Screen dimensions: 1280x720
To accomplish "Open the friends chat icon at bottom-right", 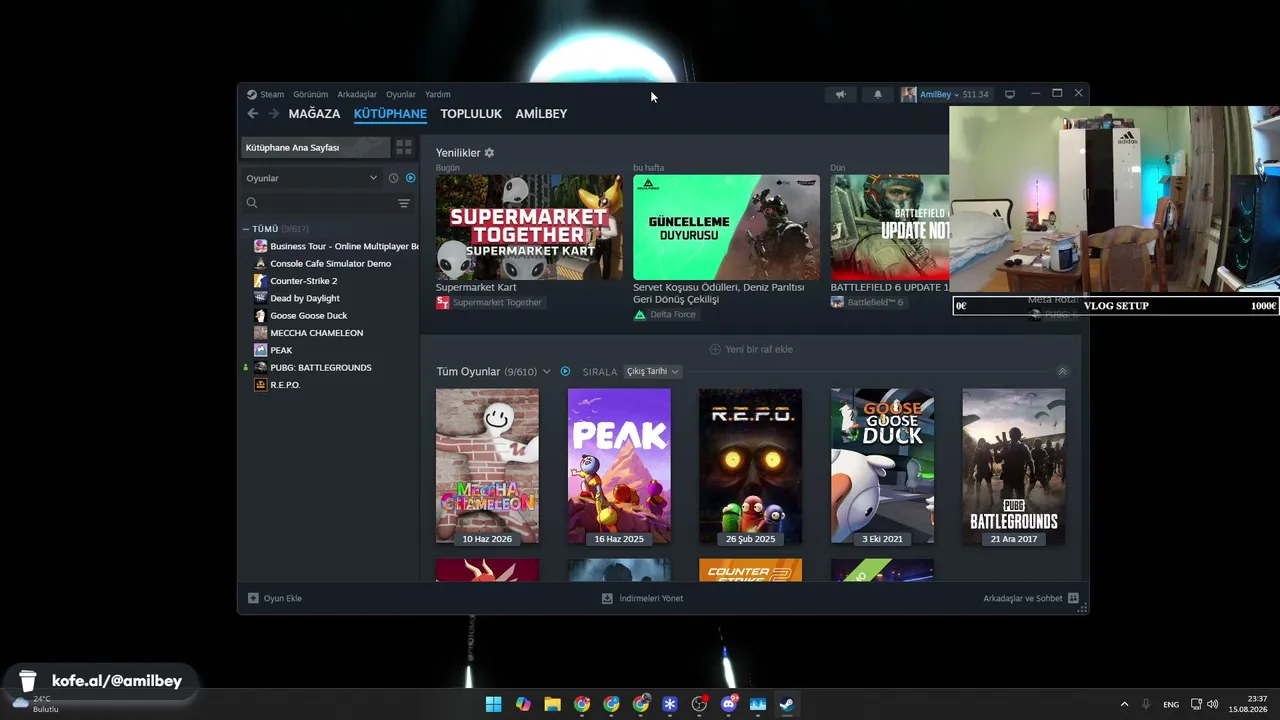I will tap(1073, 598).
